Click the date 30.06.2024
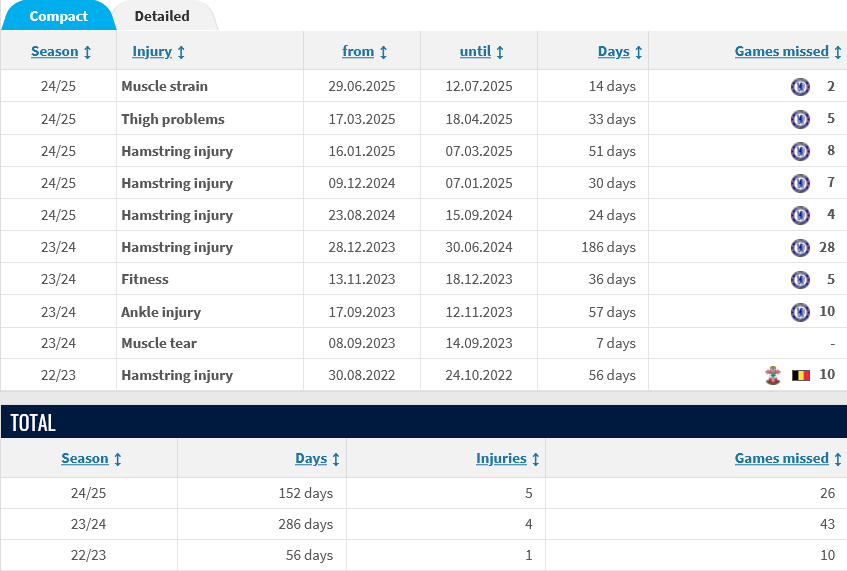Screen dimensions: 847x571 pos(479,247)
